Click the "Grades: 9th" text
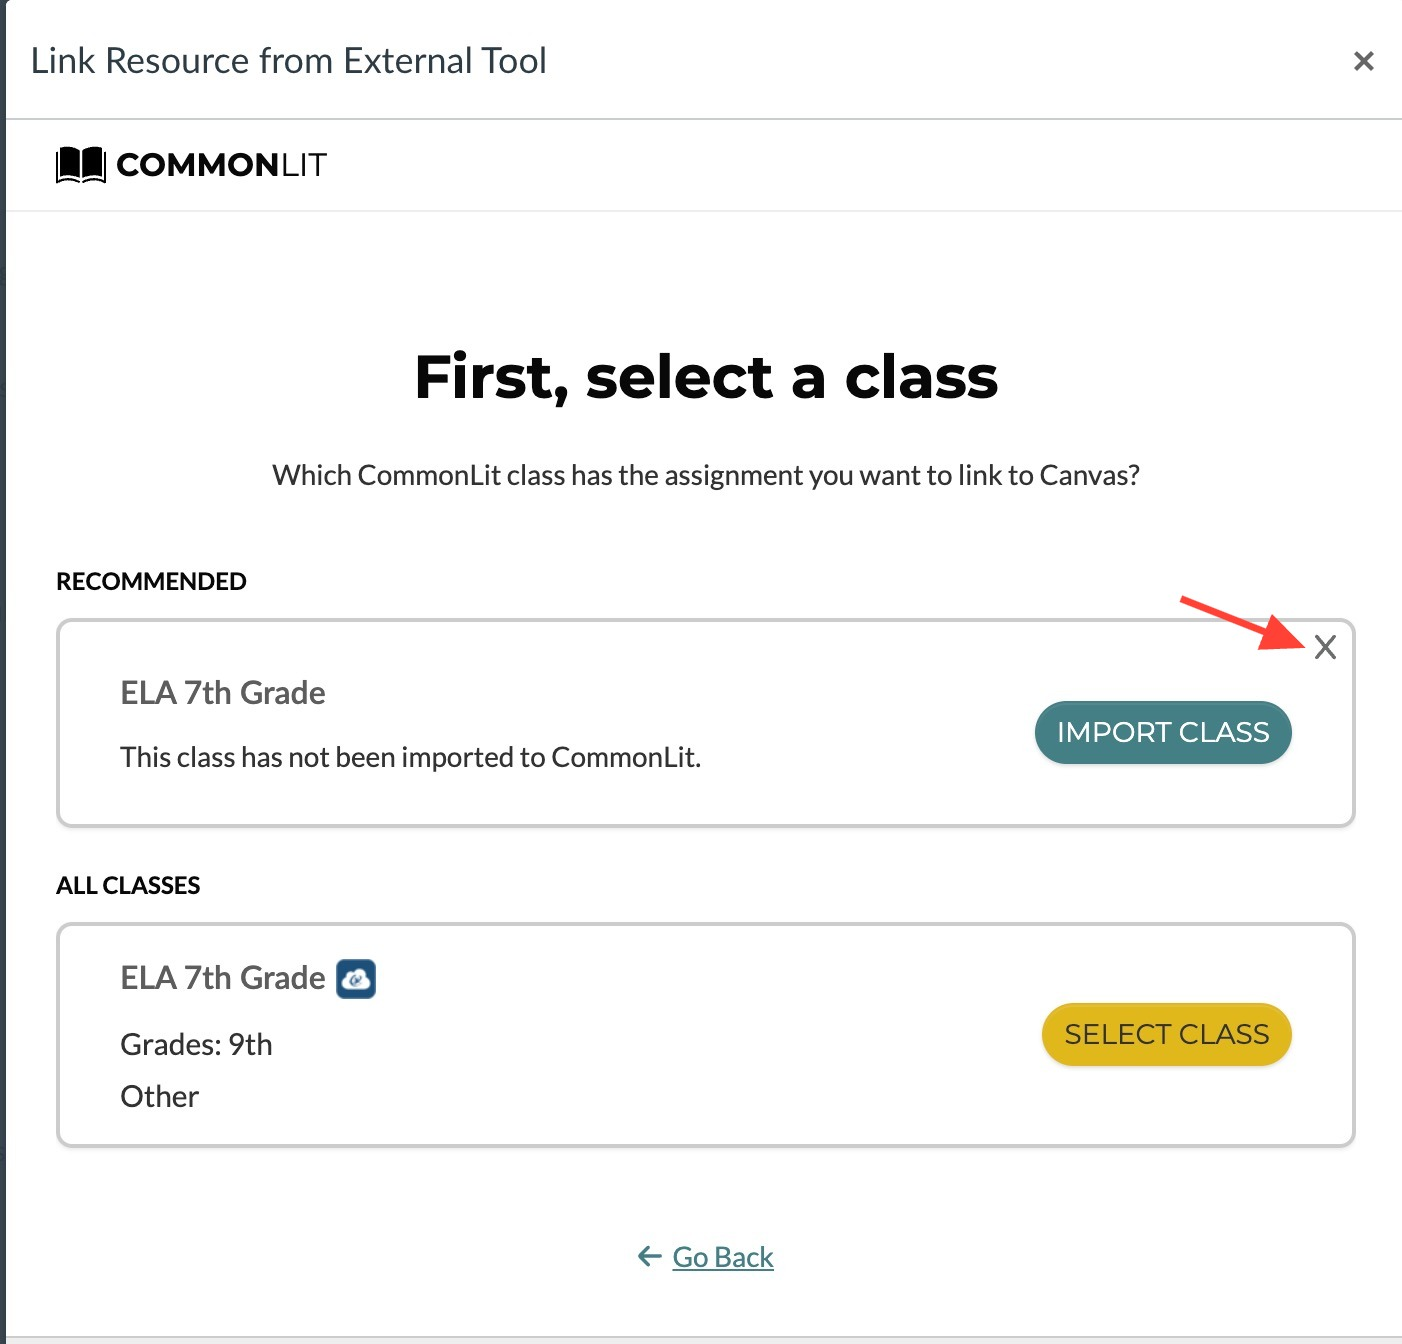This screenshot has height=1344, width=1402. (x=196, y=1045)
